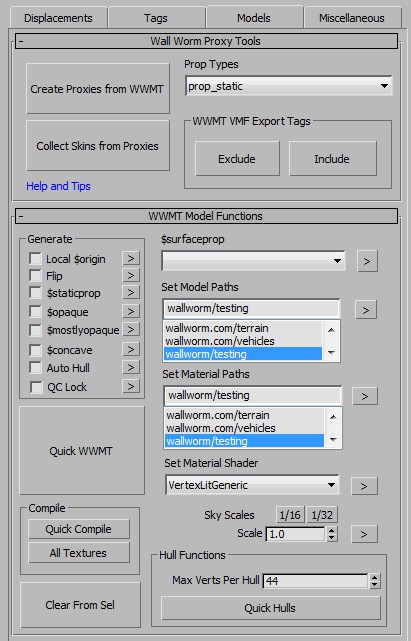Toggle the Flip checkbox

pyautogui.click(x=36, y=276)
